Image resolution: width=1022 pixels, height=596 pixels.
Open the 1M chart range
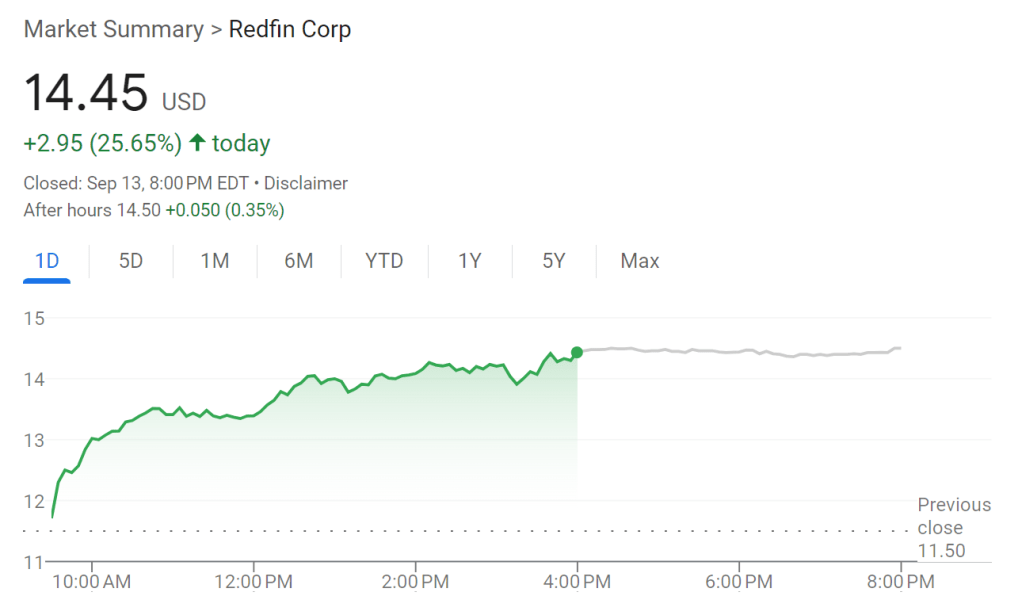point(215,261)
